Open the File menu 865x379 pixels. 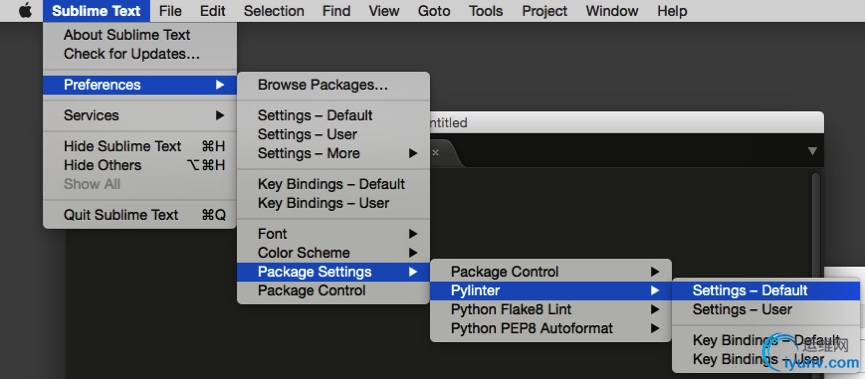170,10
